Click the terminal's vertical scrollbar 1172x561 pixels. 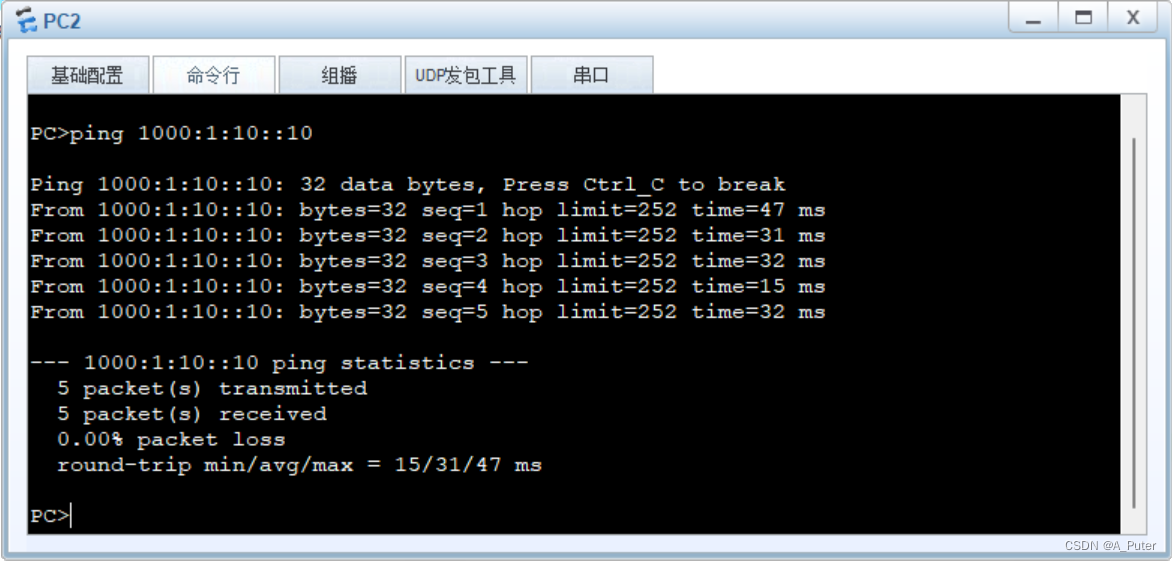(x=1134, y=320)
